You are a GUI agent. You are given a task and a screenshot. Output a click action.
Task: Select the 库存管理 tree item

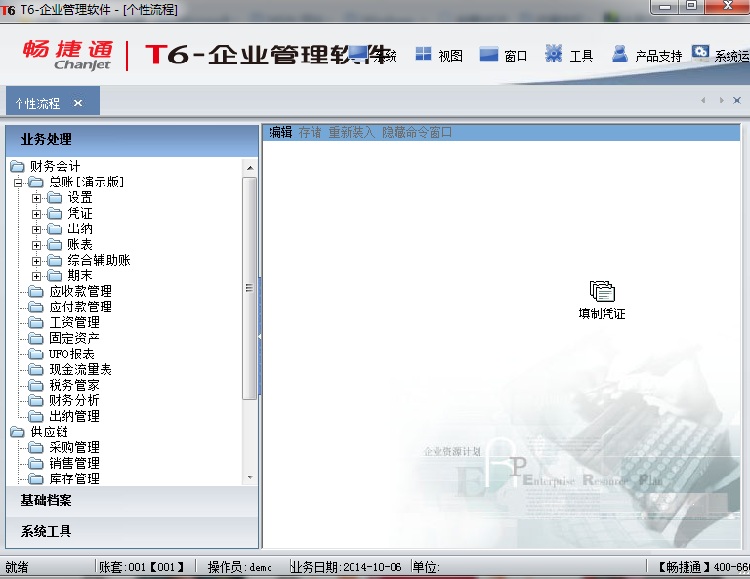74,479
